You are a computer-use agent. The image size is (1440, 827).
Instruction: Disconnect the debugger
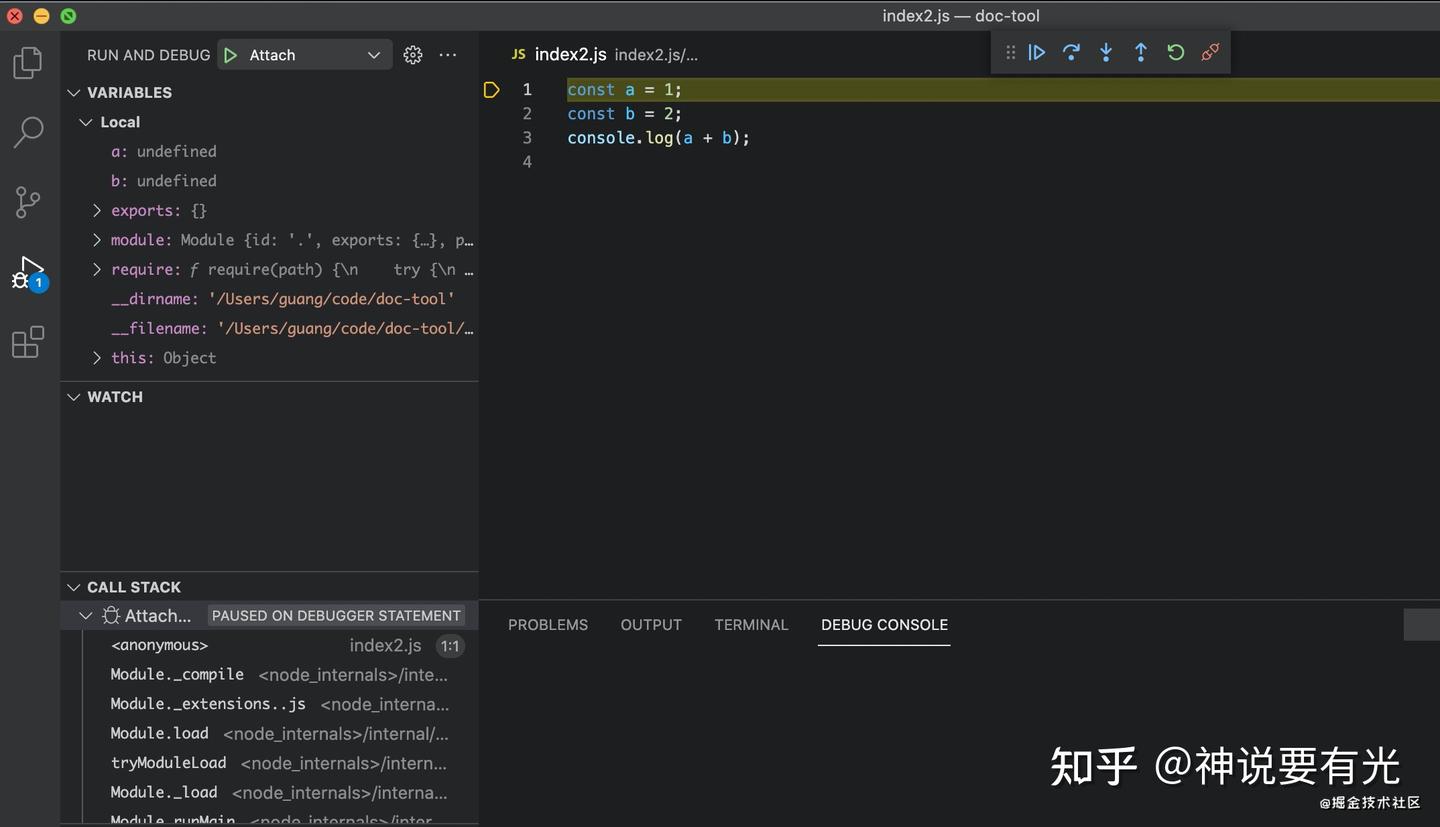click(x=1210, y=52)
